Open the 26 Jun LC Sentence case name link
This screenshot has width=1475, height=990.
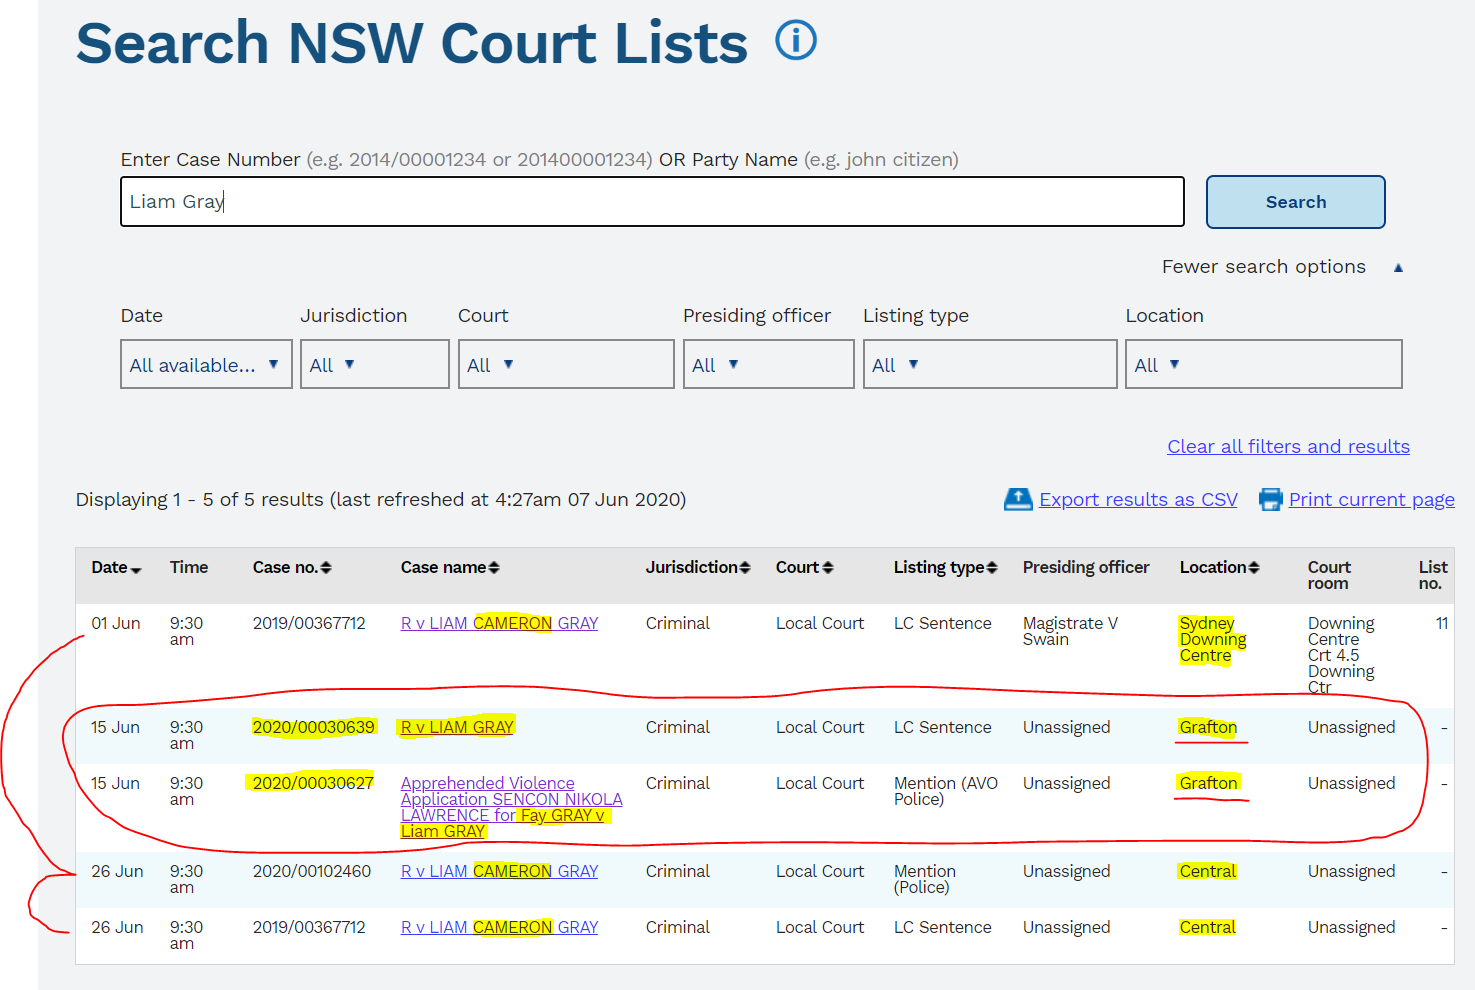(499, 928)
